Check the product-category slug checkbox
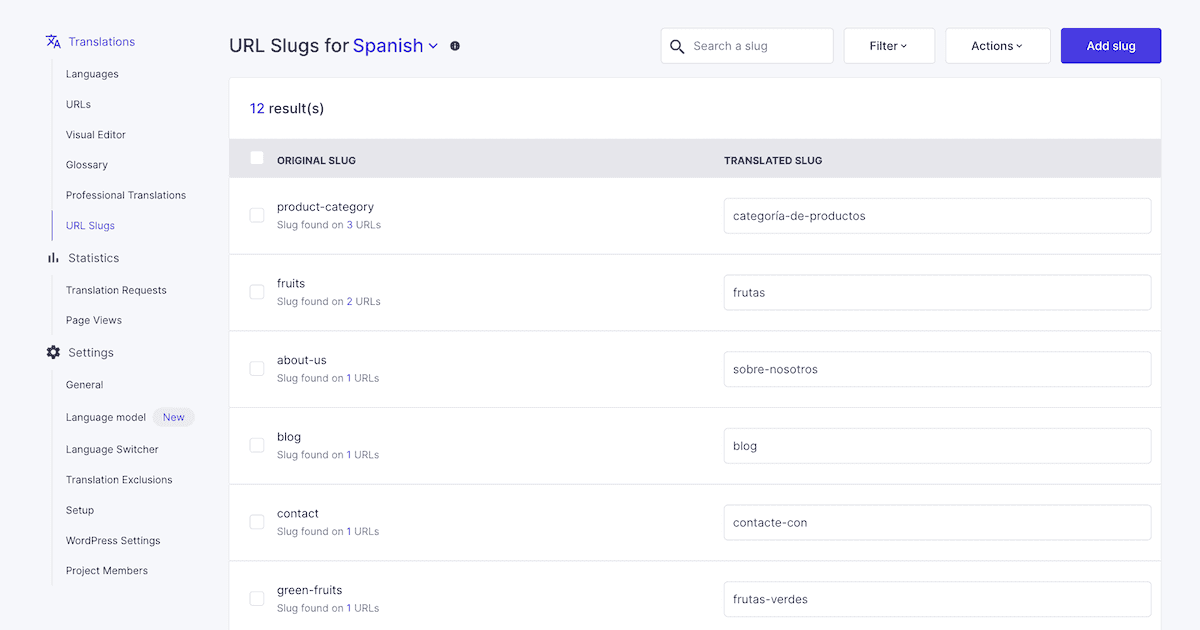This screenshot has width=1200, height=630. coord(257,215)
